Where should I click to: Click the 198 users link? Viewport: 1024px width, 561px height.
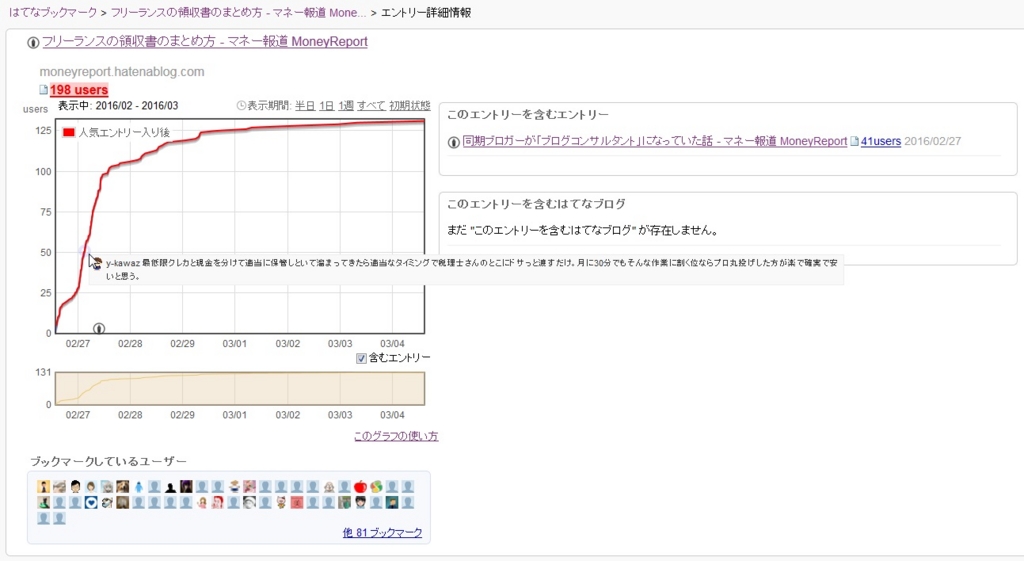coord(79,90)
